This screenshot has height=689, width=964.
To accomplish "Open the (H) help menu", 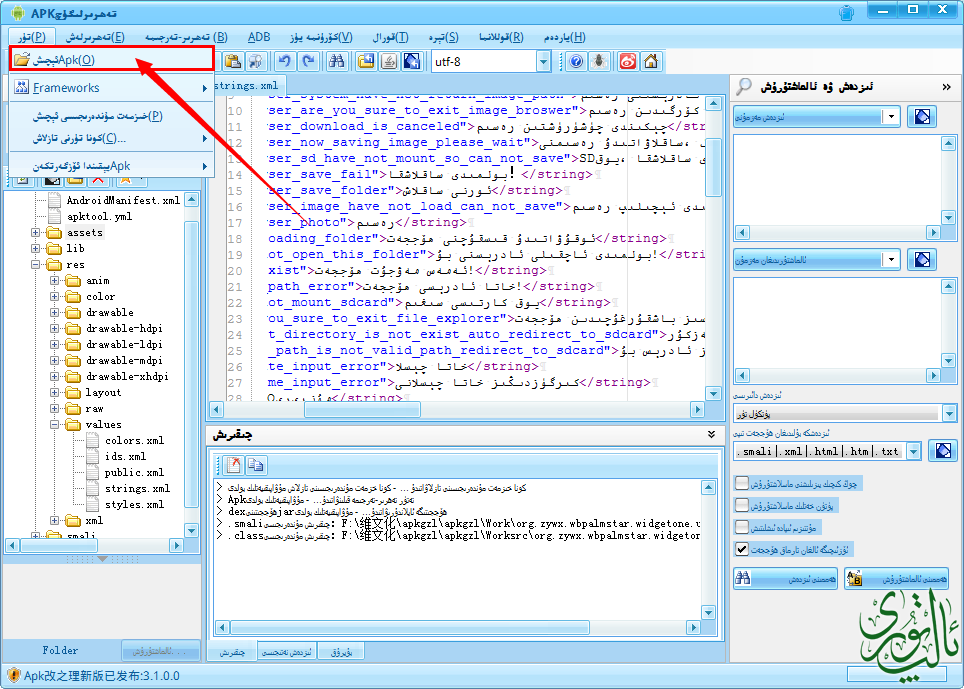I will point(564,37).
